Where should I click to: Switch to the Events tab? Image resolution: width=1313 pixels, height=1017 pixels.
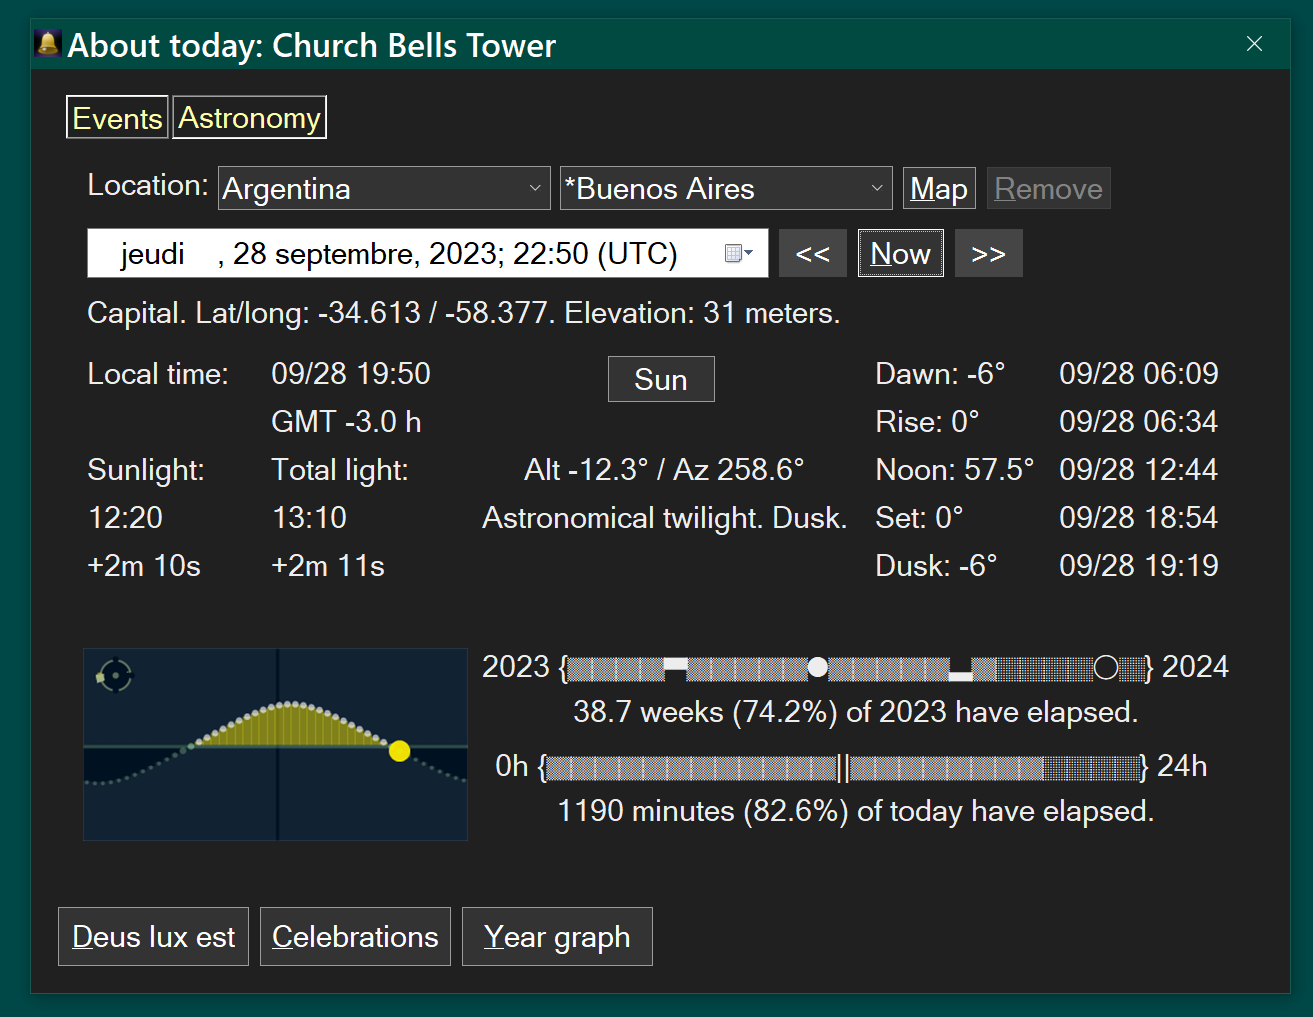117,118
